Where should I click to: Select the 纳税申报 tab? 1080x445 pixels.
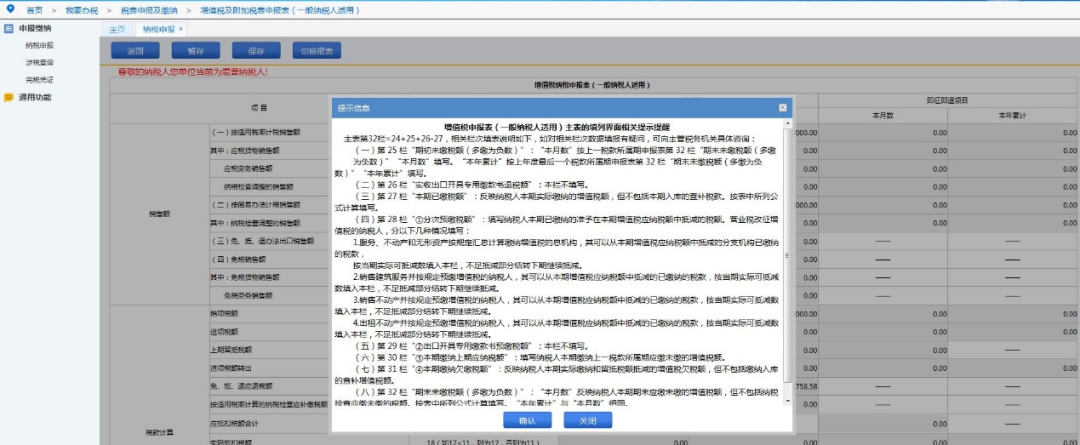(x=157, y=30)
